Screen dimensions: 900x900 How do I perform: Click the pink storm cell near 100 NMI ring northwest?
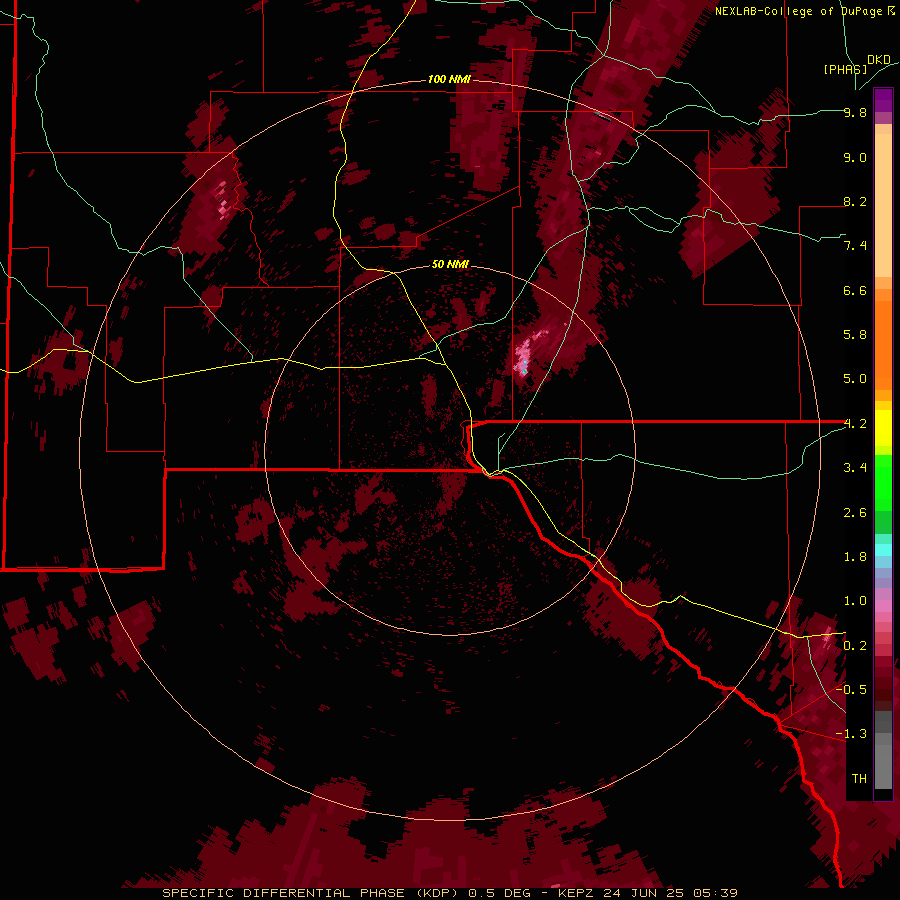point(223,201)
